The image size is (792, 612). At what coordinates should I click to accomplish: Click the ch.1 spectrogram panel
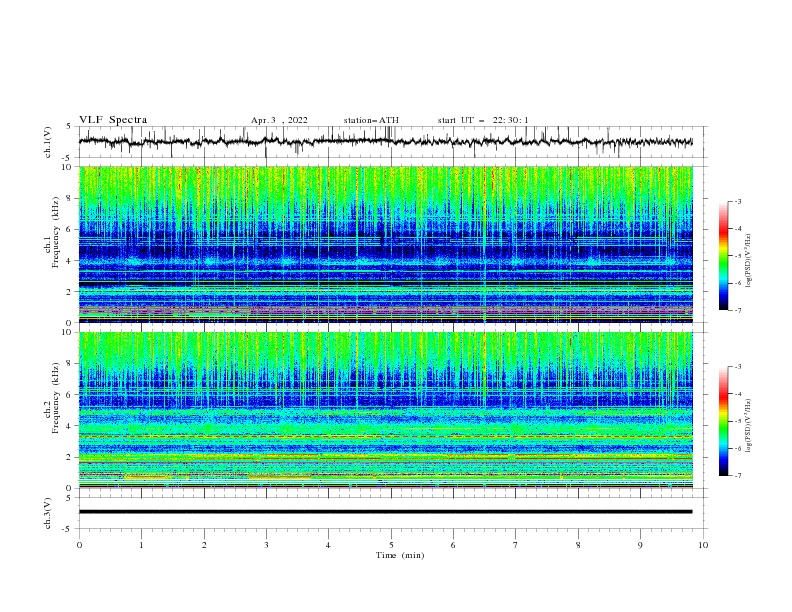tap(386, 244)
